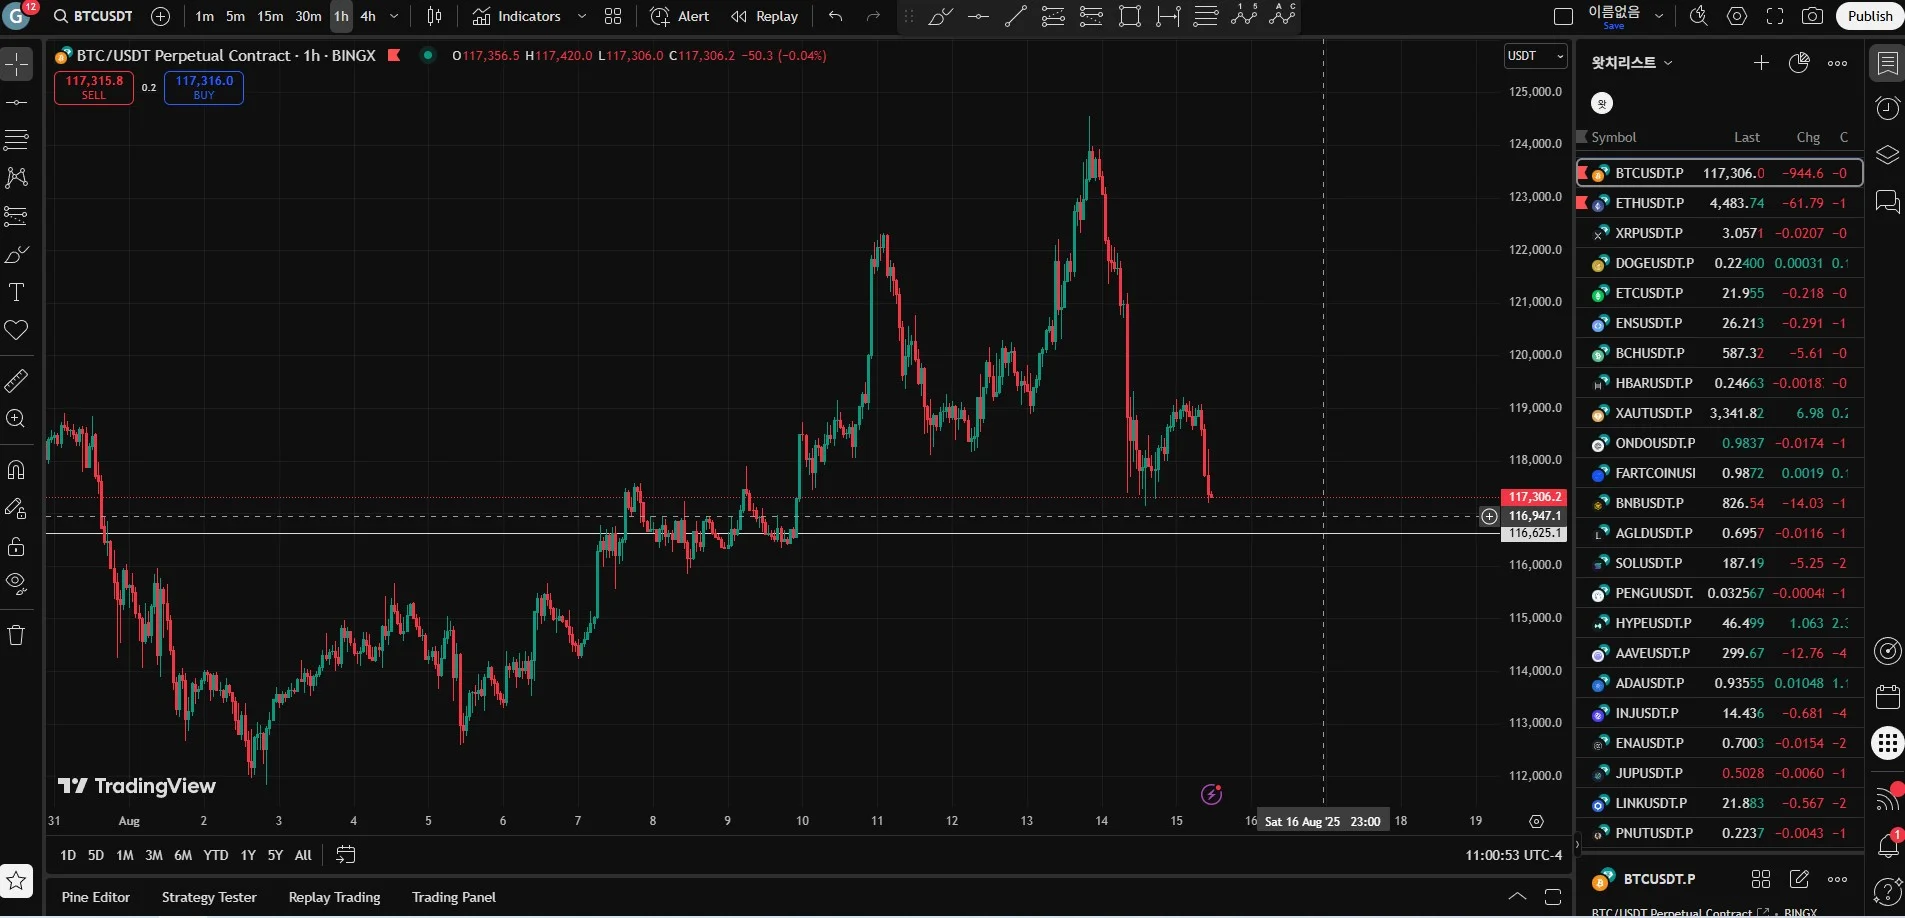Open the USDT currency dropdown
Viewport: 1905px width, 918px height.
click(1535, 56)
